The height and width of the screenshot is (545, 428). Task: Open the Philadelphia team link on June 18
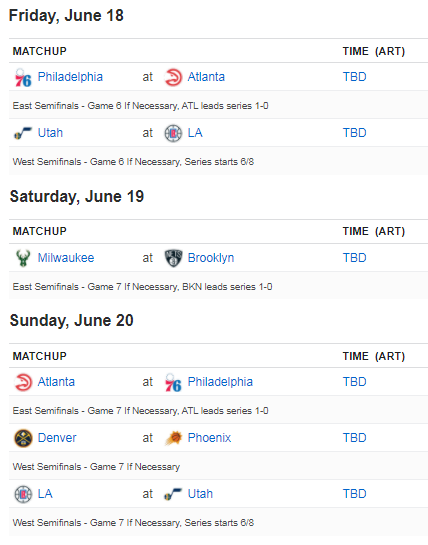pos(70,77)
